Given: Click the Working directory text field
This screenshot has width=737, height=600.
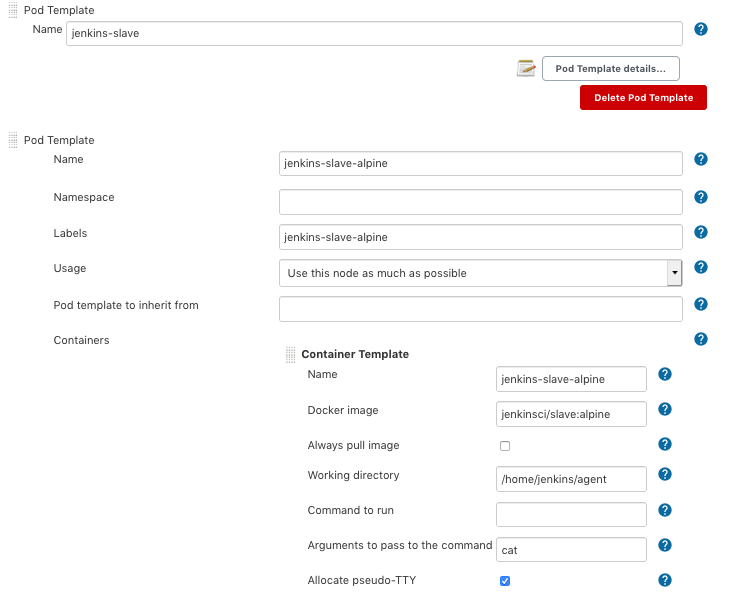Looking at the screenshot, I should 571,479.
